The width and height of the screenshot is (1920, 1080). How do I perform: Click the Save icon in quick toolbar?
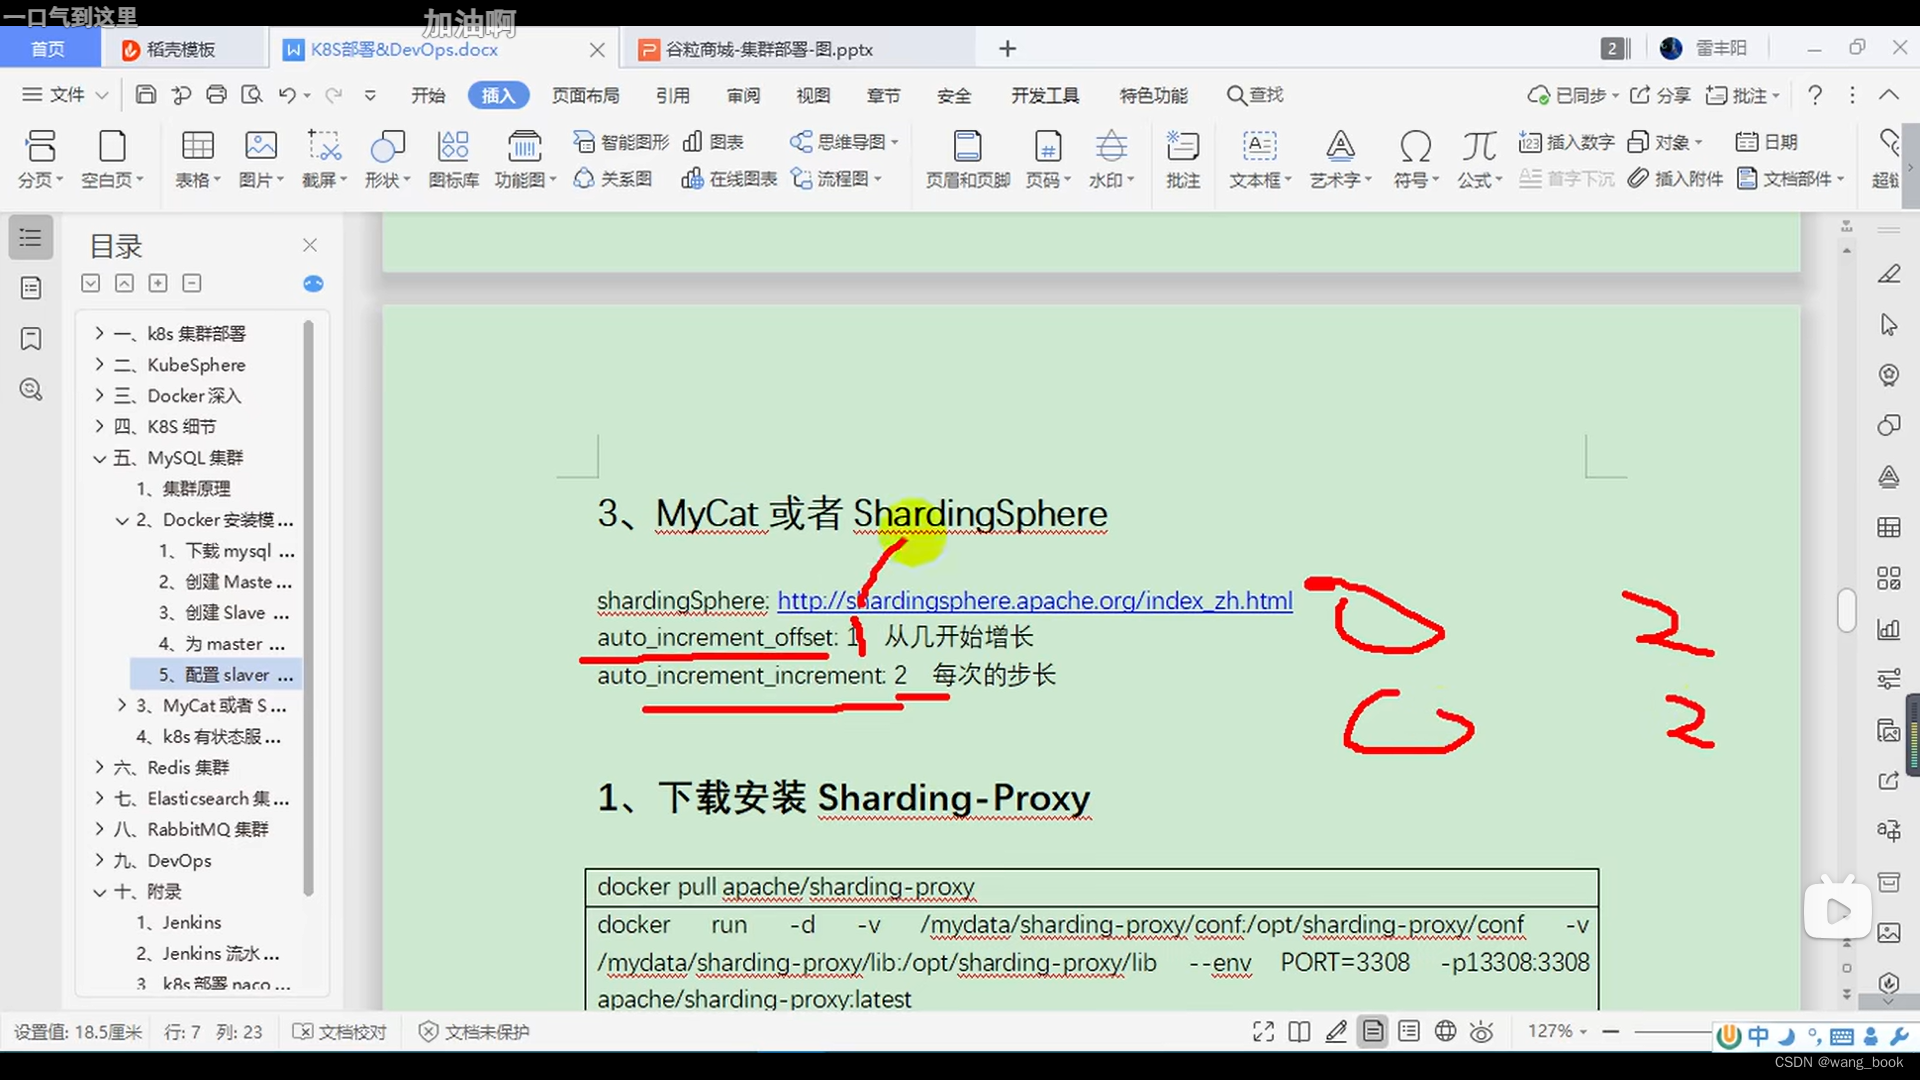146,95
